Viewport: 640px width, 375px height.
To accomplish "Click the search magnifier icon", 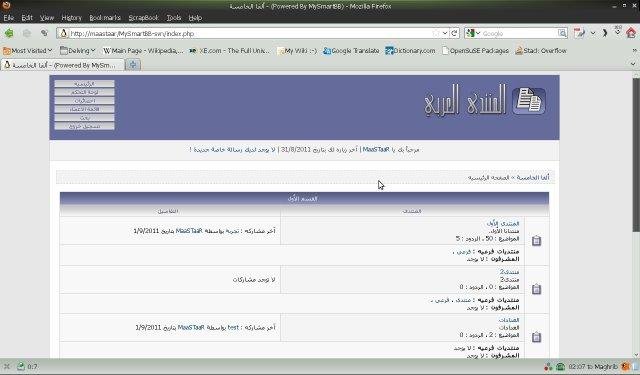I will coord(562,33).
